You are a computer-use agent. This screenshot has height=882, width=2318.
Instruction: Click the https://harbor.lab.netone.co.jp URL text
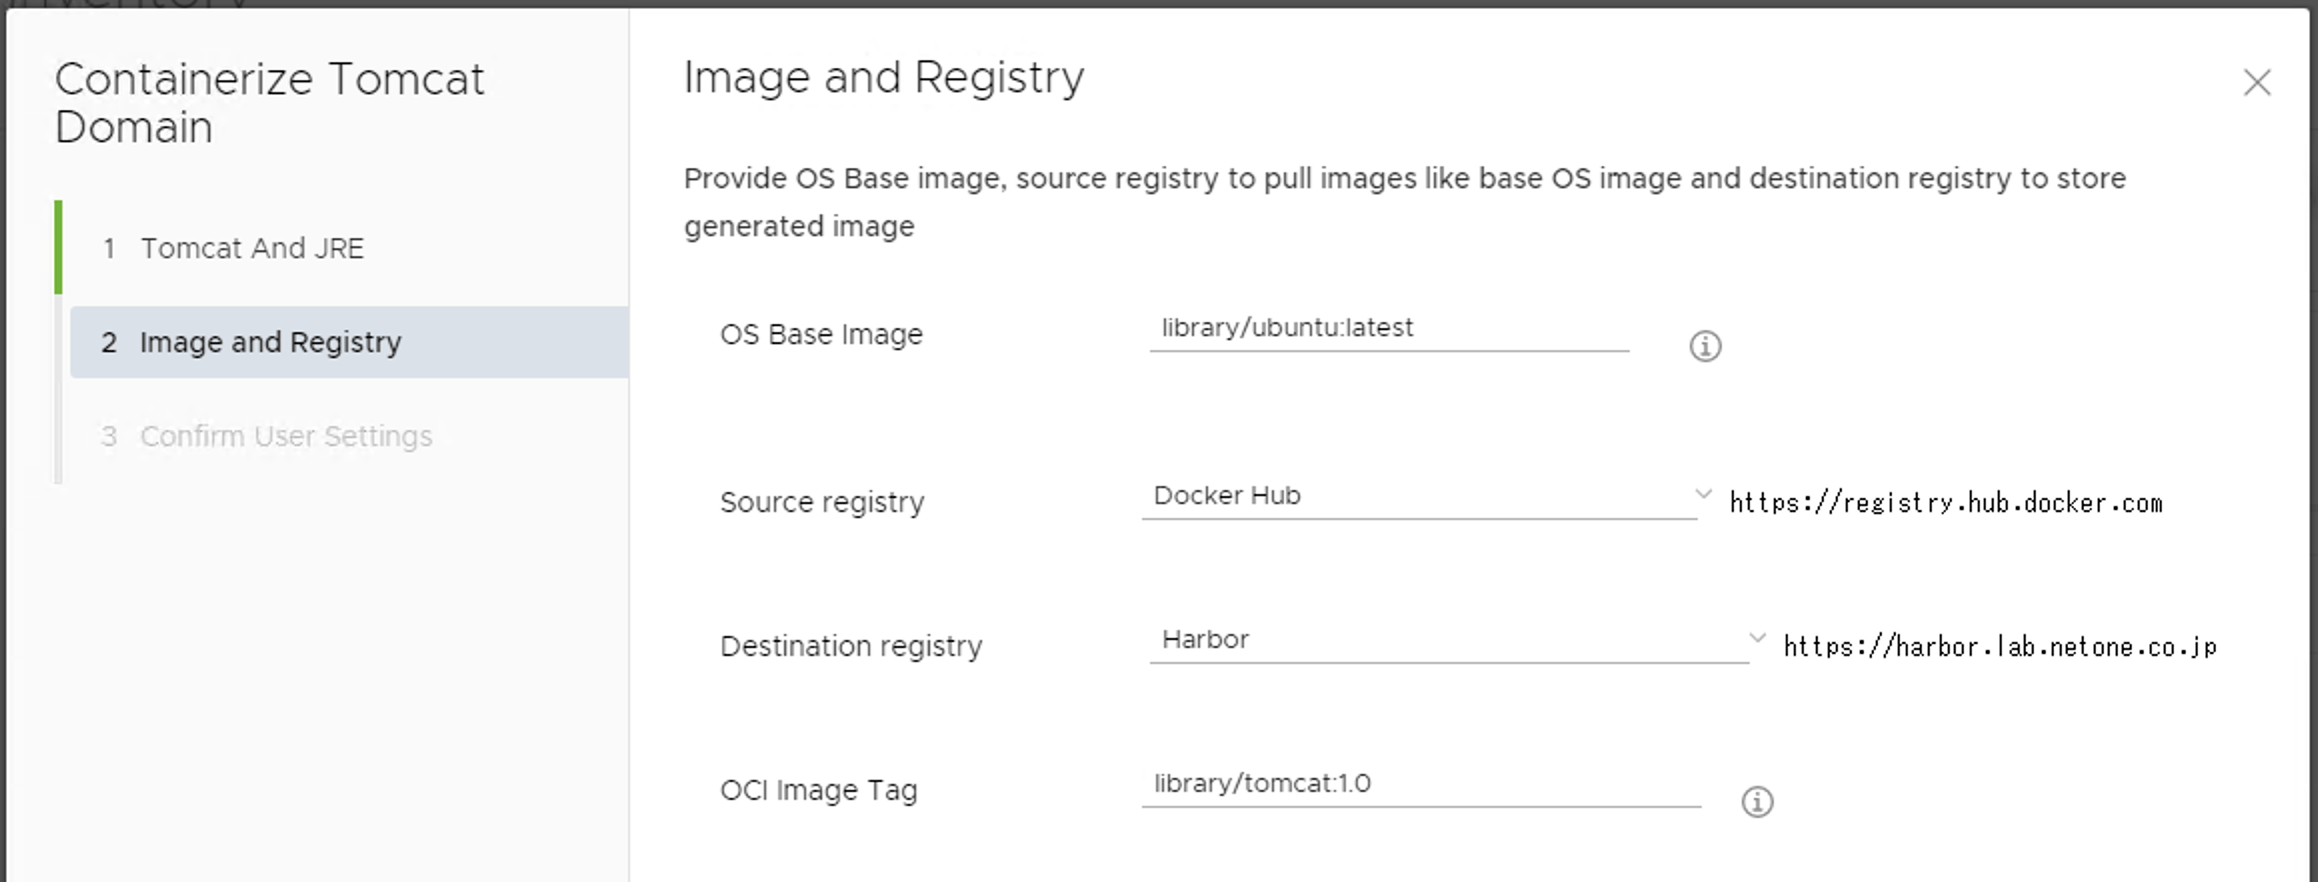[2000, 647]
